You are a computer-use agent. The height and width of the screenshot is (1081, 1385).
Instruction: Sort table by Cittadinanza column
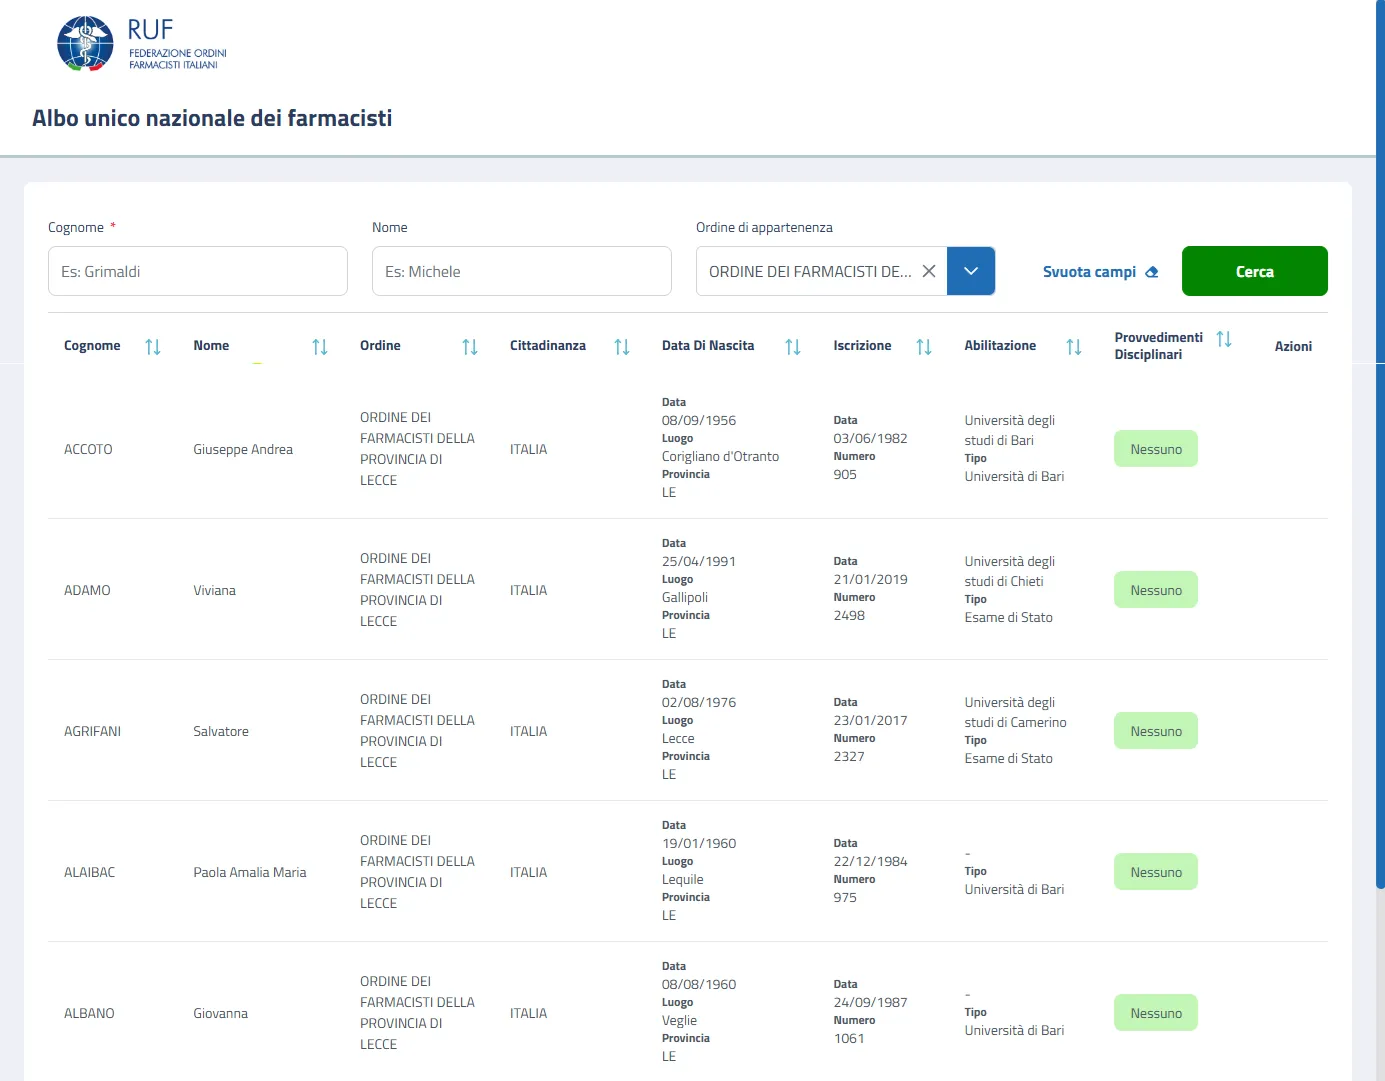point(622,347)
